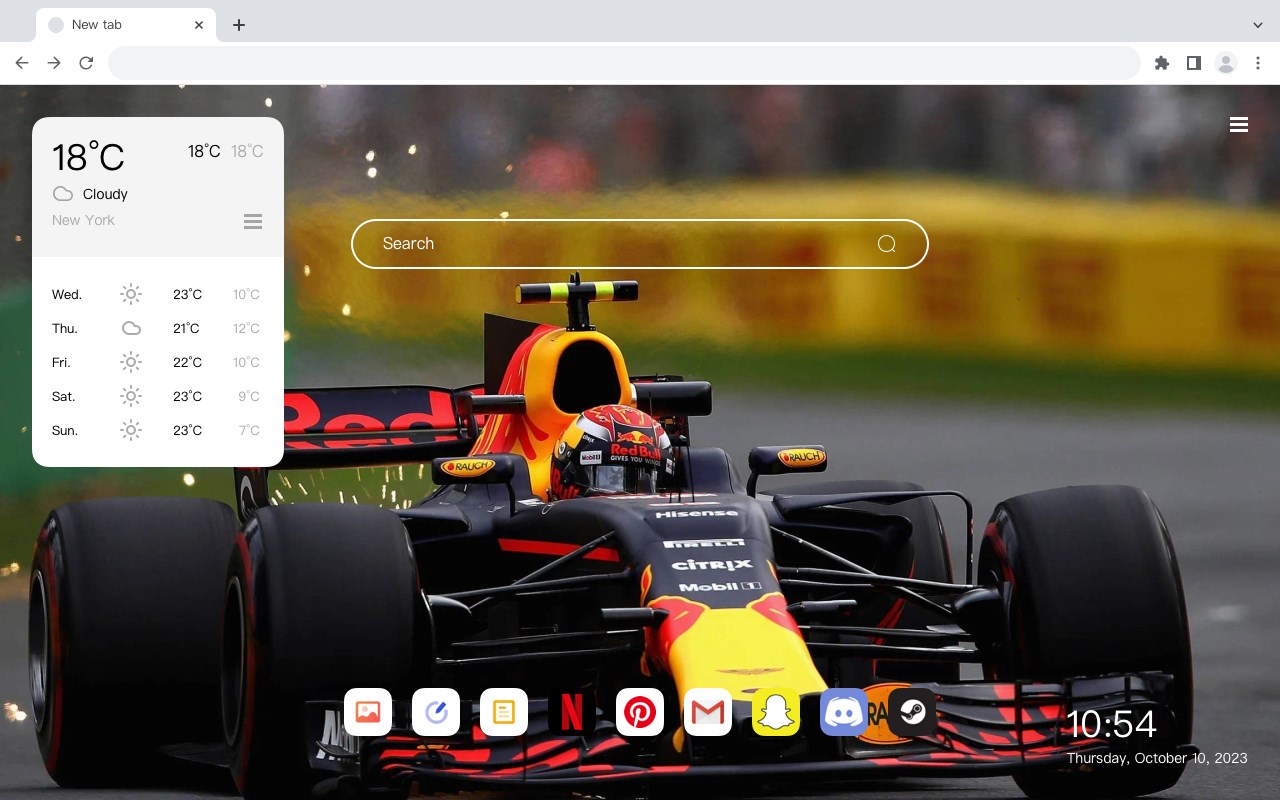Select the Sat. forecast row

point(158,396)
